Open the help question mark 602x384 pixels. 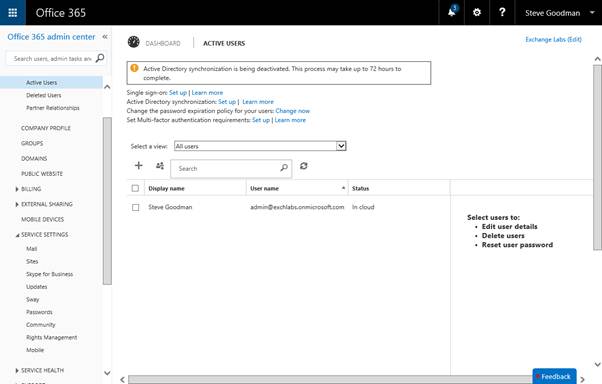click(x=502, y=13)
